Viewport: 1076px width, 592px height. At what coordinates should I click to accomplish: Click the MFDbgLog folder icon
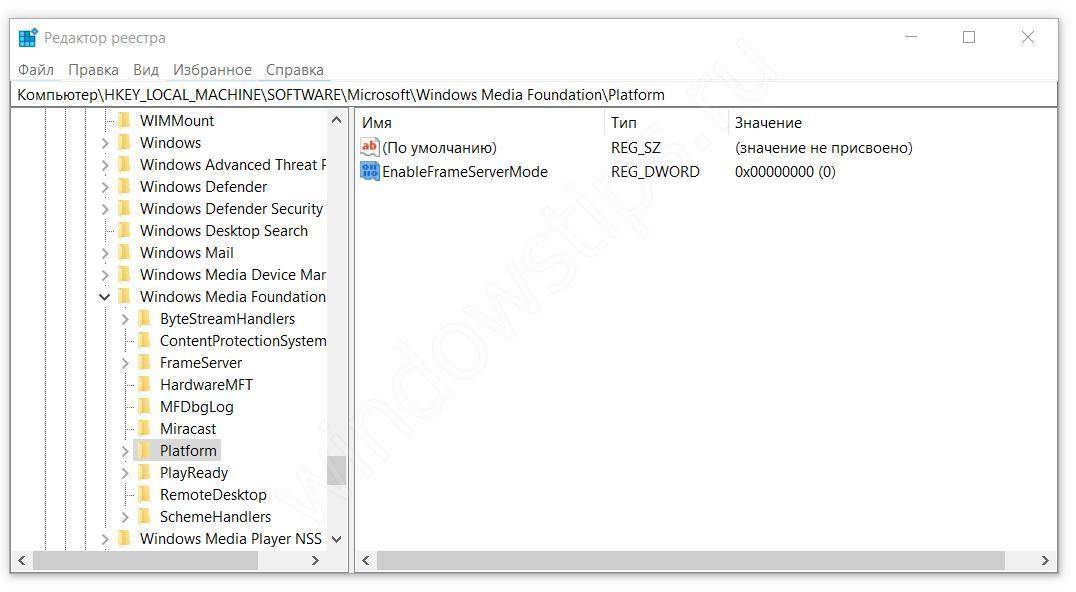(x=144, y=406)
